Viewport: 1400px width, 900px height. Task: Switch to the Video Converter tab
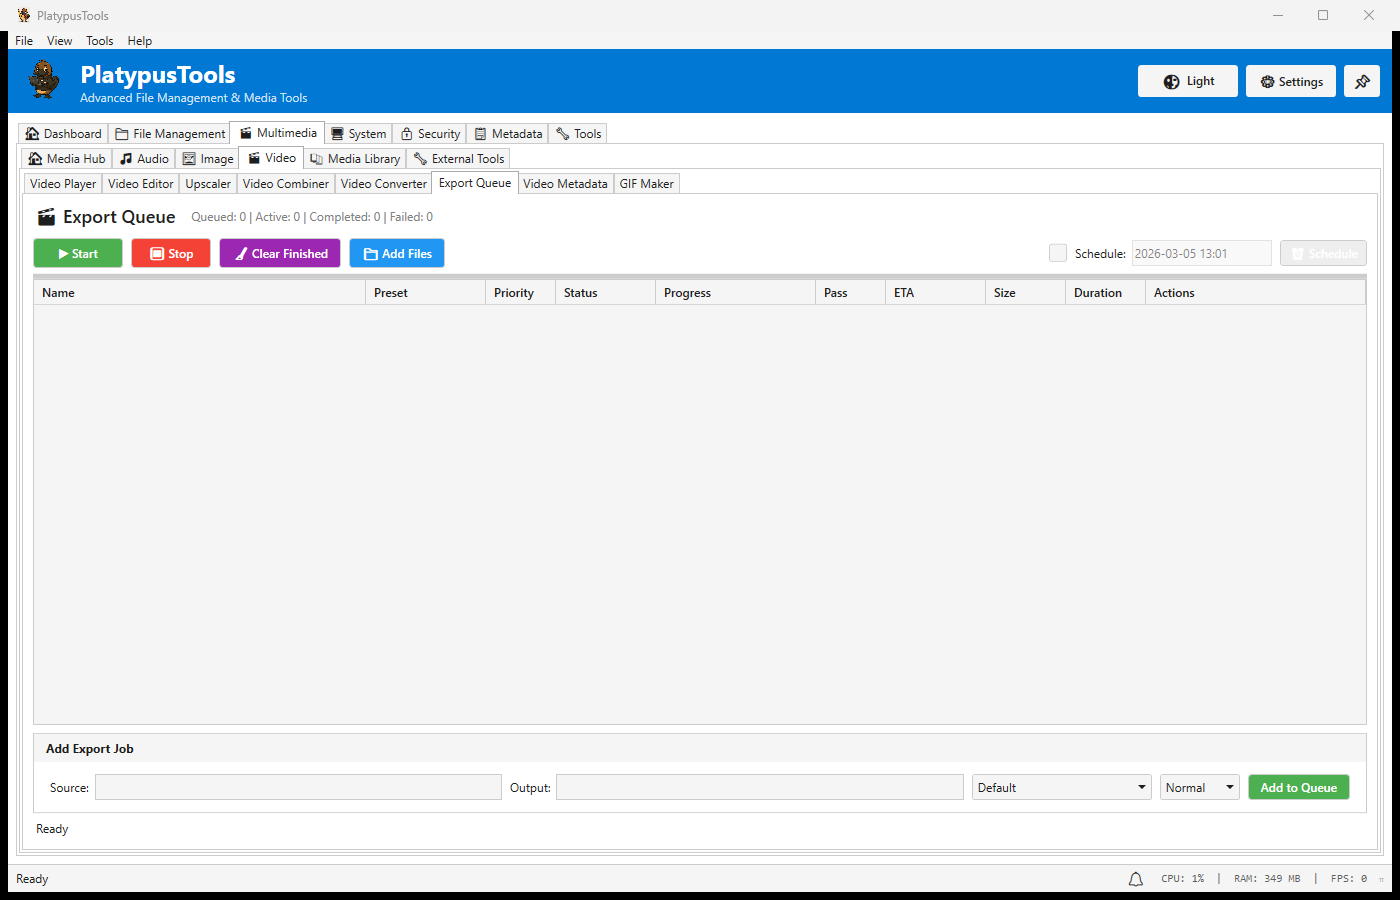(x=383, y=184)
